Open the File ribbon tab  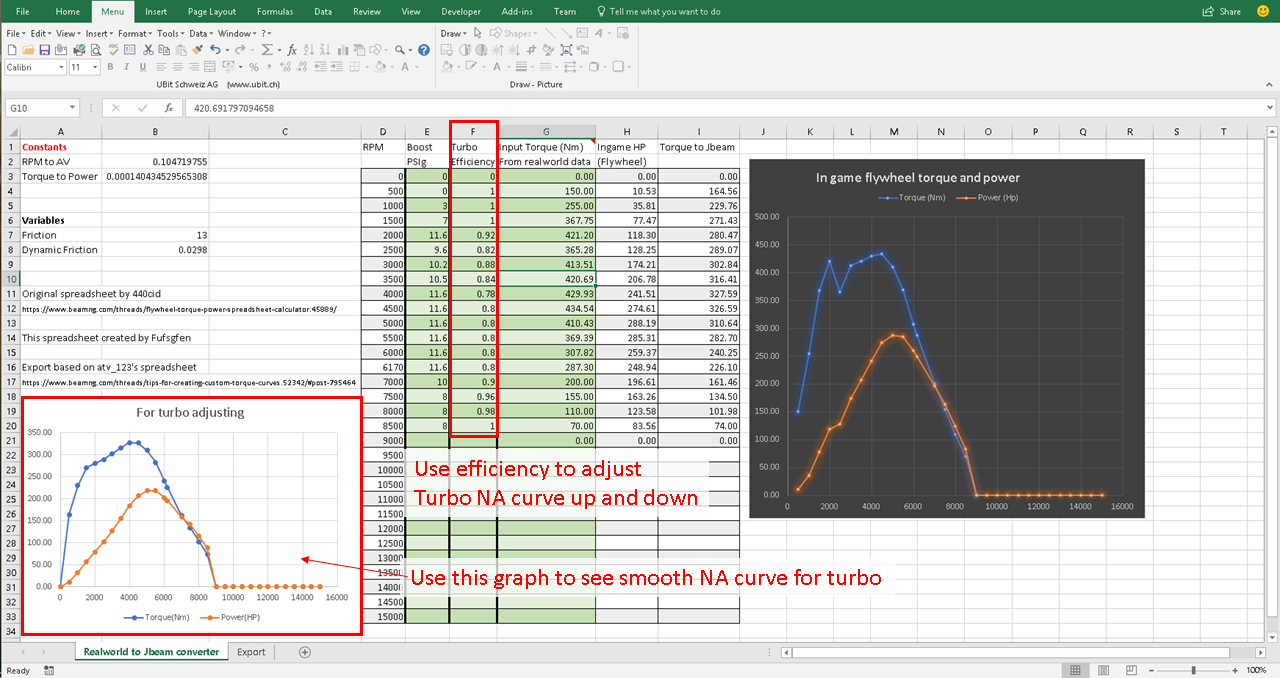pos(22,11)
